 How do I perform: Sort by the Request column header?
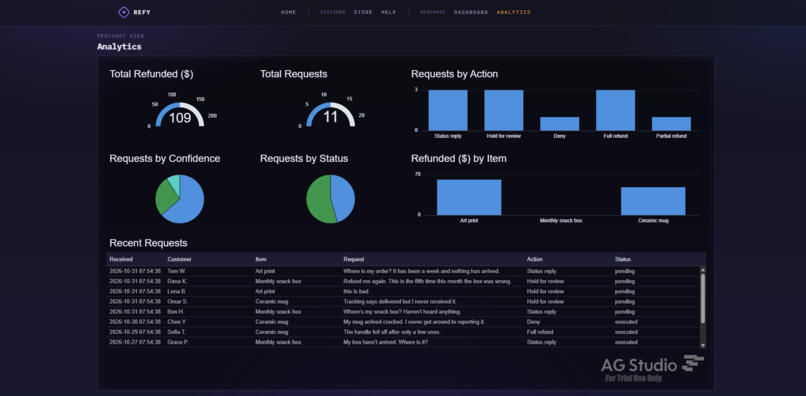click(x=354, y=259)
